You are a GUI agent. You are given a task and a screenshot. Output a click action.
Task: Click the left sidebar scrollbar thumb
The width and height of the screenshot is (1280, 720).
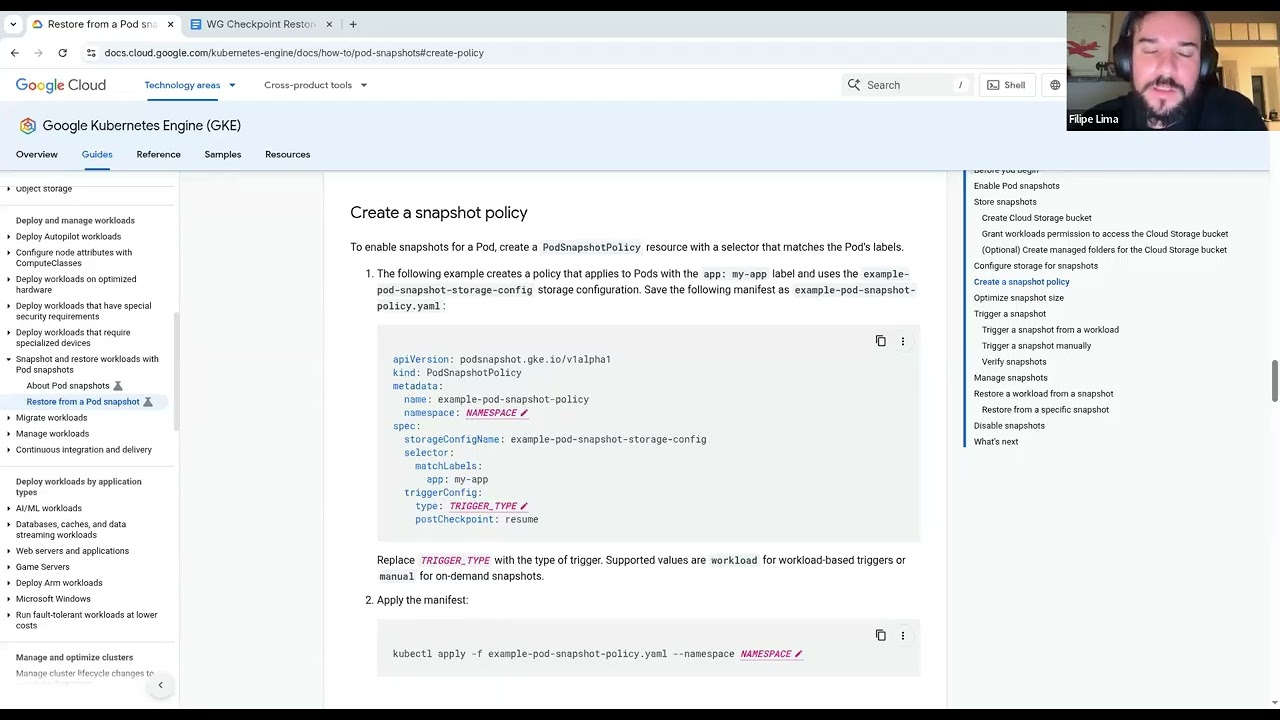click(x=177, y=372)
